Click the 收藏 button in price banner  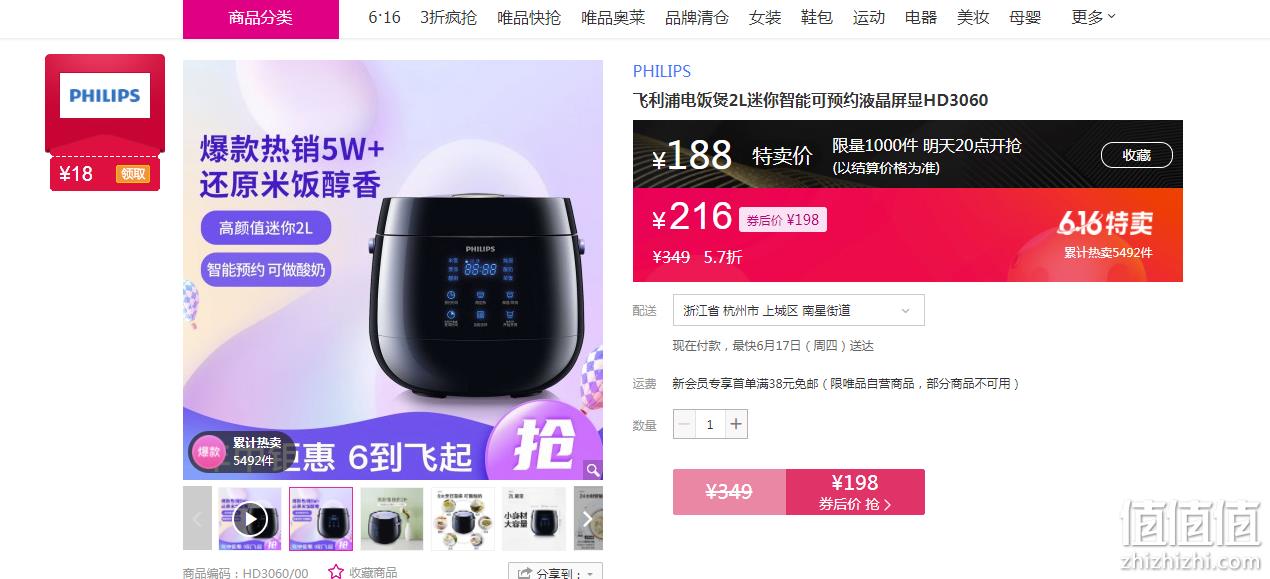[1137, 155]
